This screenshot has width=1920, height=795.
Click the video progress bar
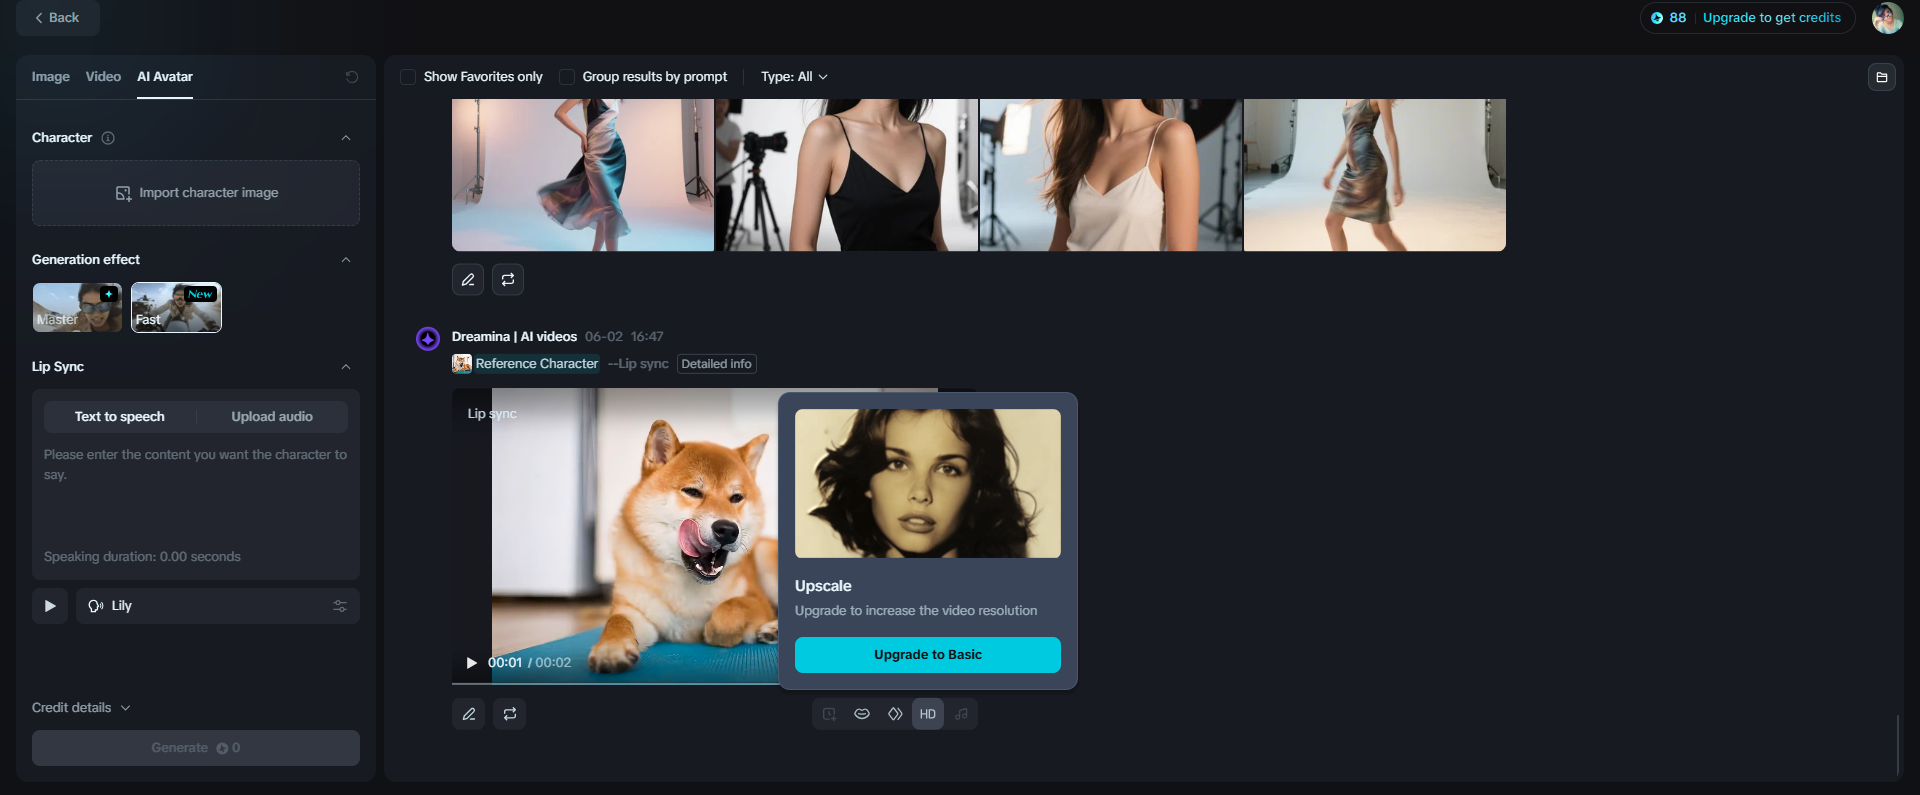[x=615, y=684]
